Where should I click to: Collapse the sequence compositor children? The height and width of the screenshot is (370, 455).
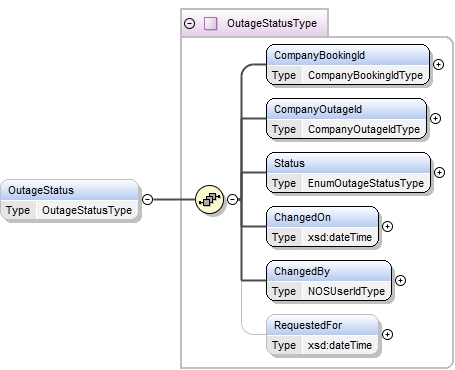coord(232,199)
